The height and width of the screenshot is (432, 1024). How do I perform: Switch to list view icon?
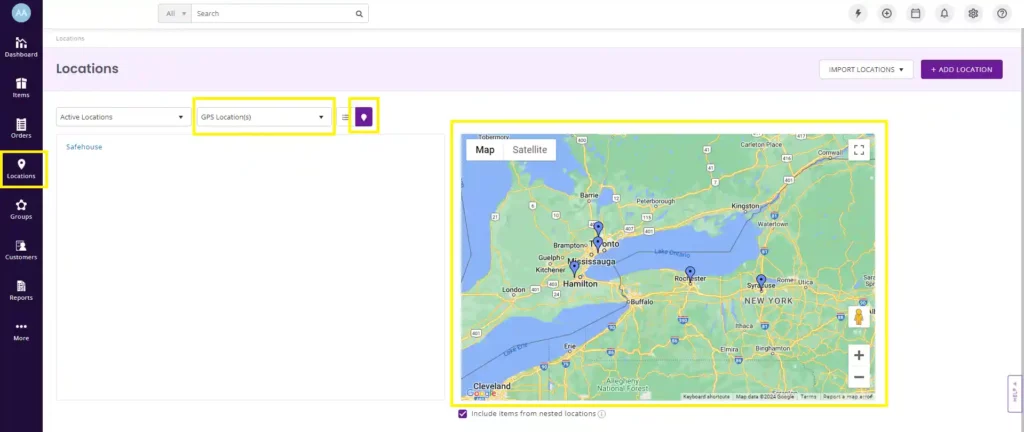[345, 117]
